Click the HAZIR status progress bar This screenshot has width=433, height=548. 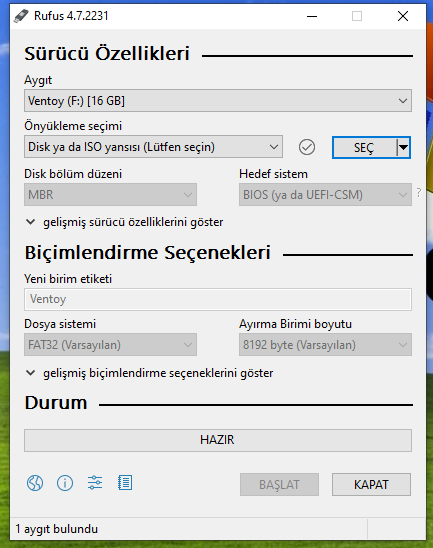218,440
